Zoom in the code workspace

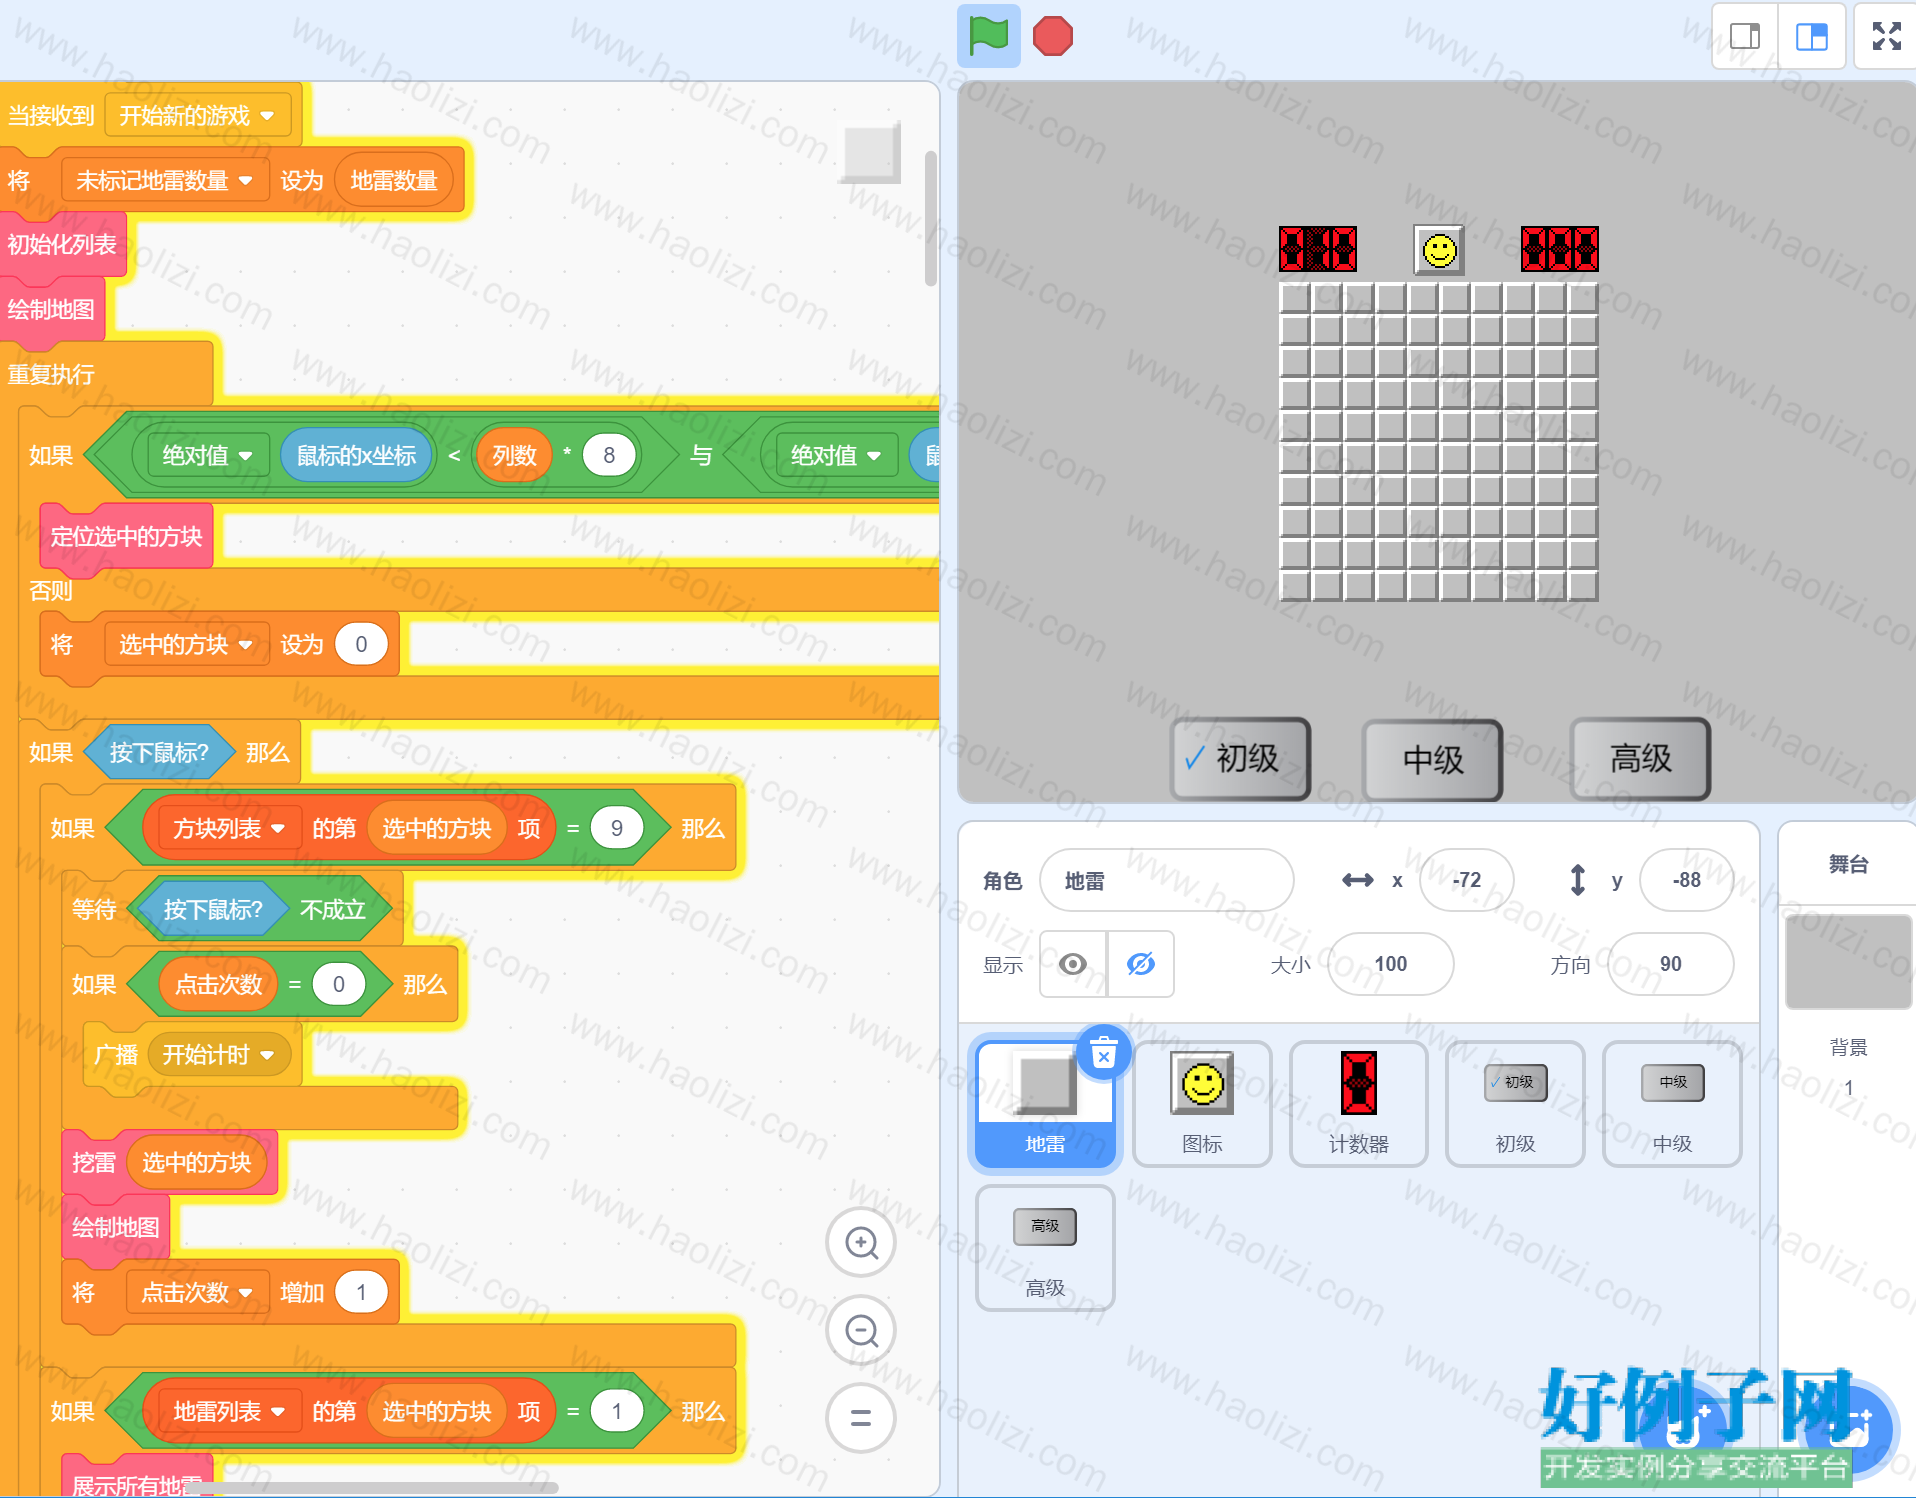[x=861, y=1243]
